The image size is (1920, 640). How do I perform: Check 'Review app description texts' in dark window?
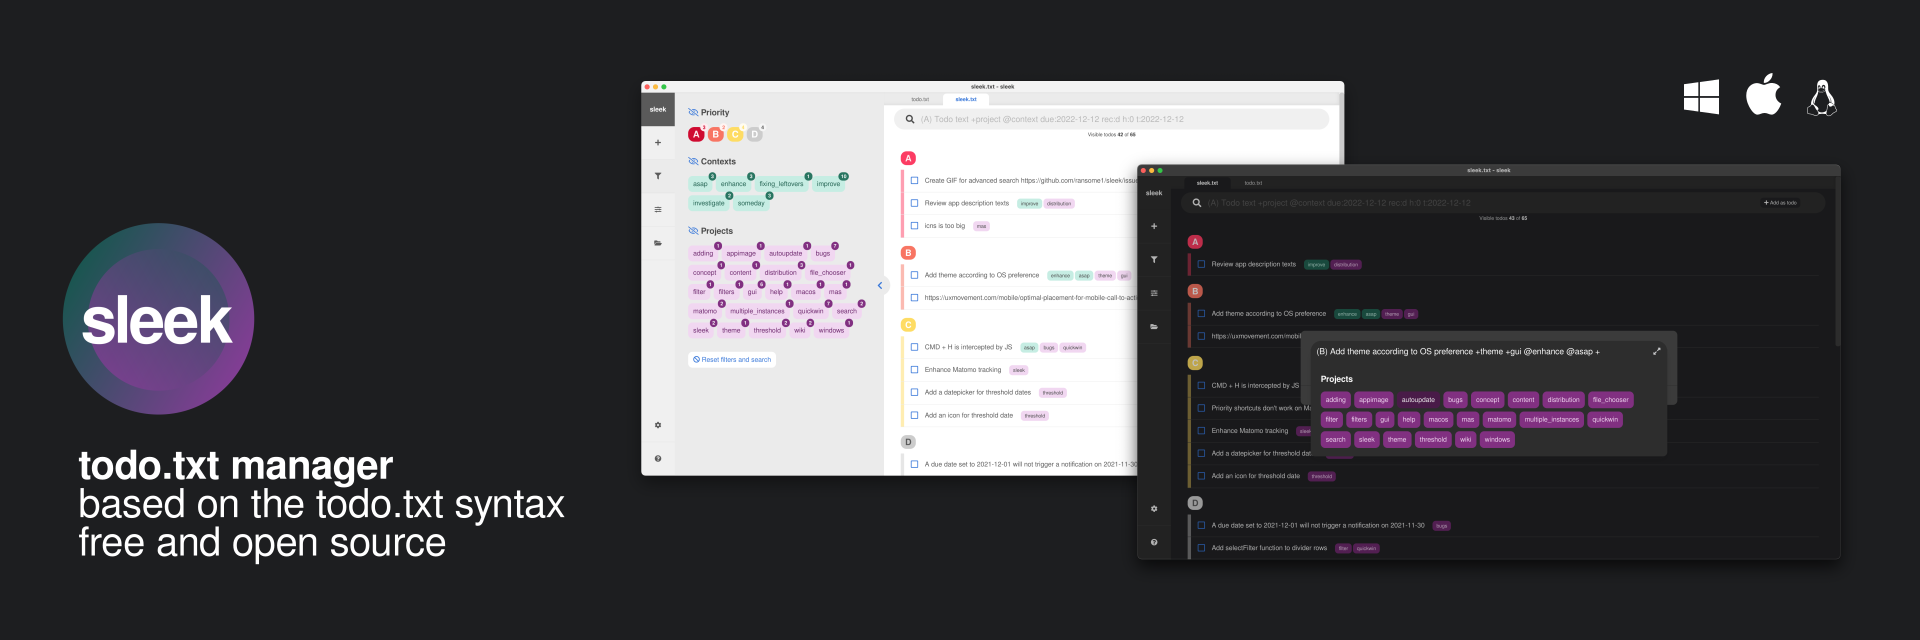[1201, 264]
